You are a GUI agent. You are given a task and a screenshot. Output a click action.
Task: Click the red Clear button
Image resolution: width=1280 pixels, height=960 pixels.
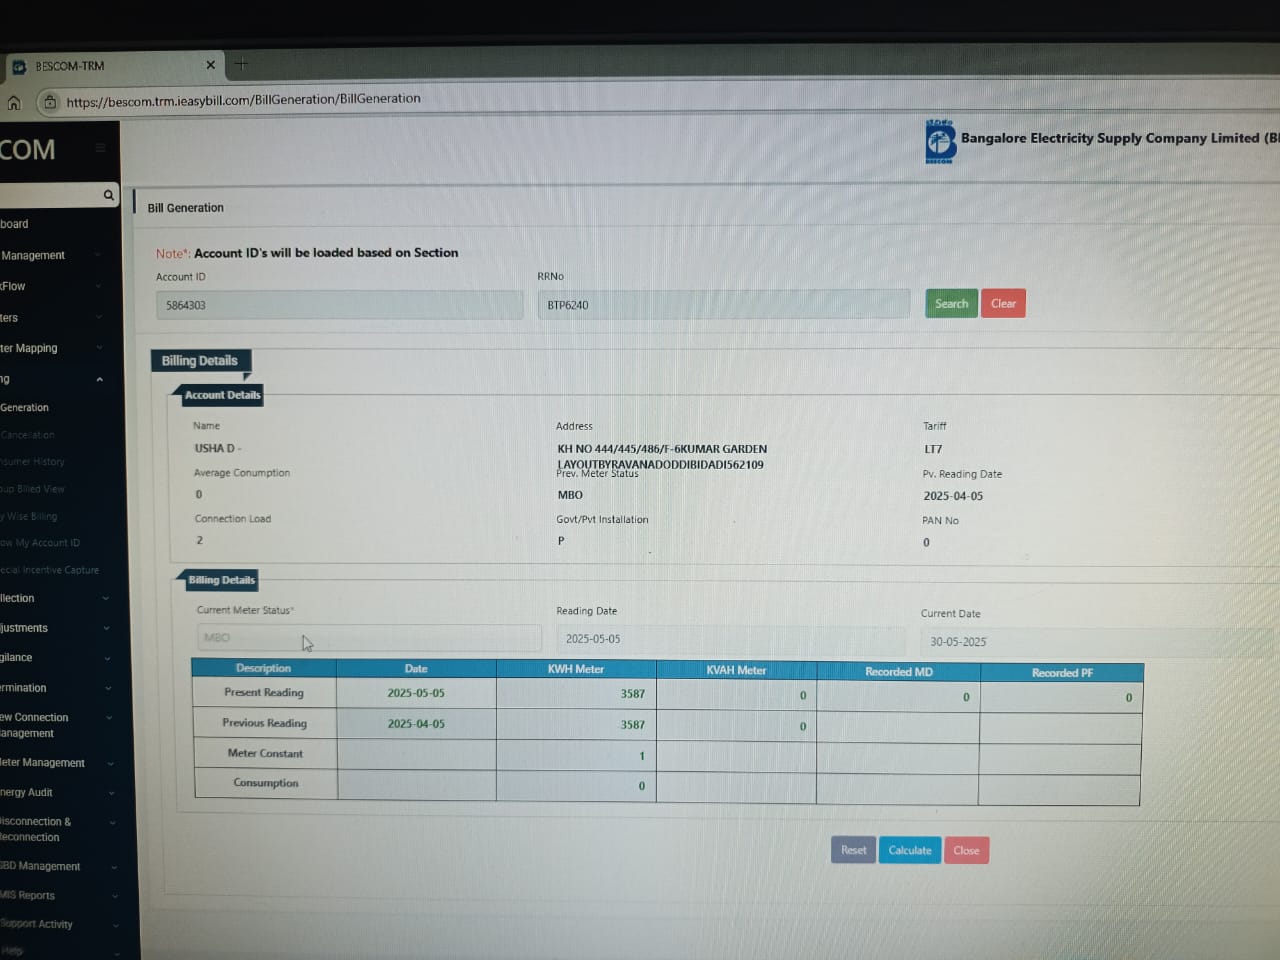[1003, 304]
